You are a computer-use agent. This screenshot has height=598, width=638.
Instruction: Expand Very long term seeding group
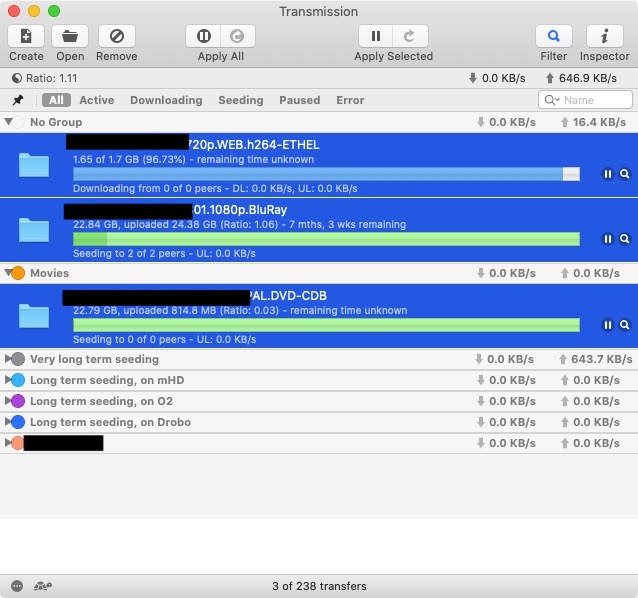pos(7,359)
